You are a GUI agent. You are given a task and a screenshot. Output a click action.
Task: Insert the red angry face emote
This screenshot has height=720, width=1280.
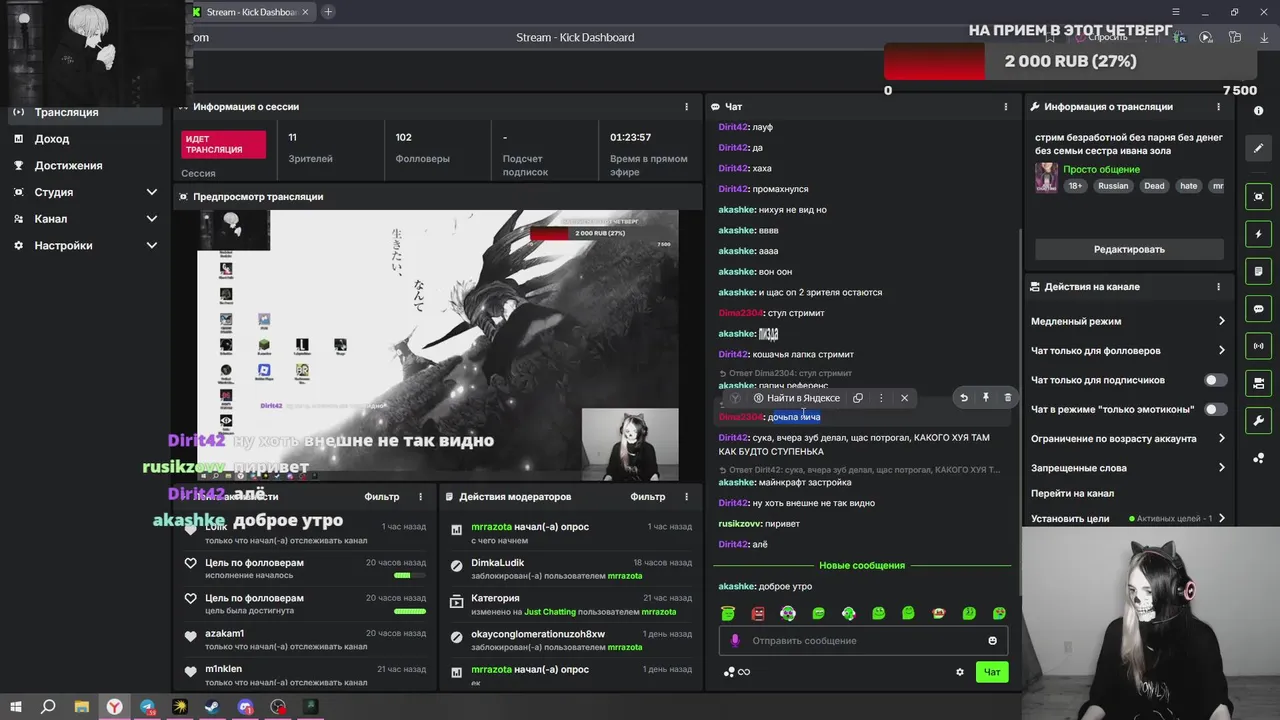(x=758, y=613)
